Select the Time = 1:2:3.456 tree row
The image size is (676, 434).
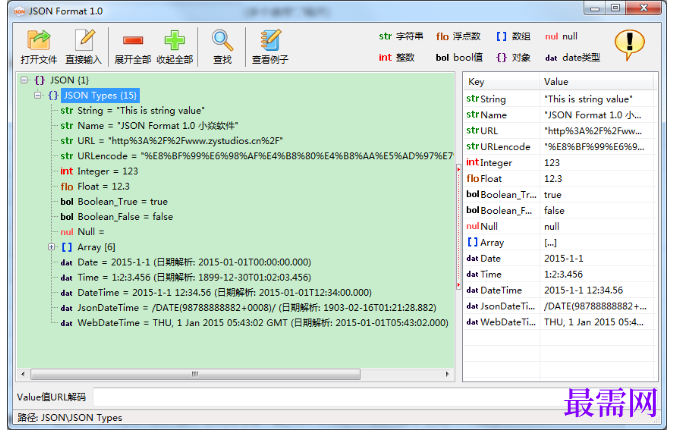coord(186,278)
